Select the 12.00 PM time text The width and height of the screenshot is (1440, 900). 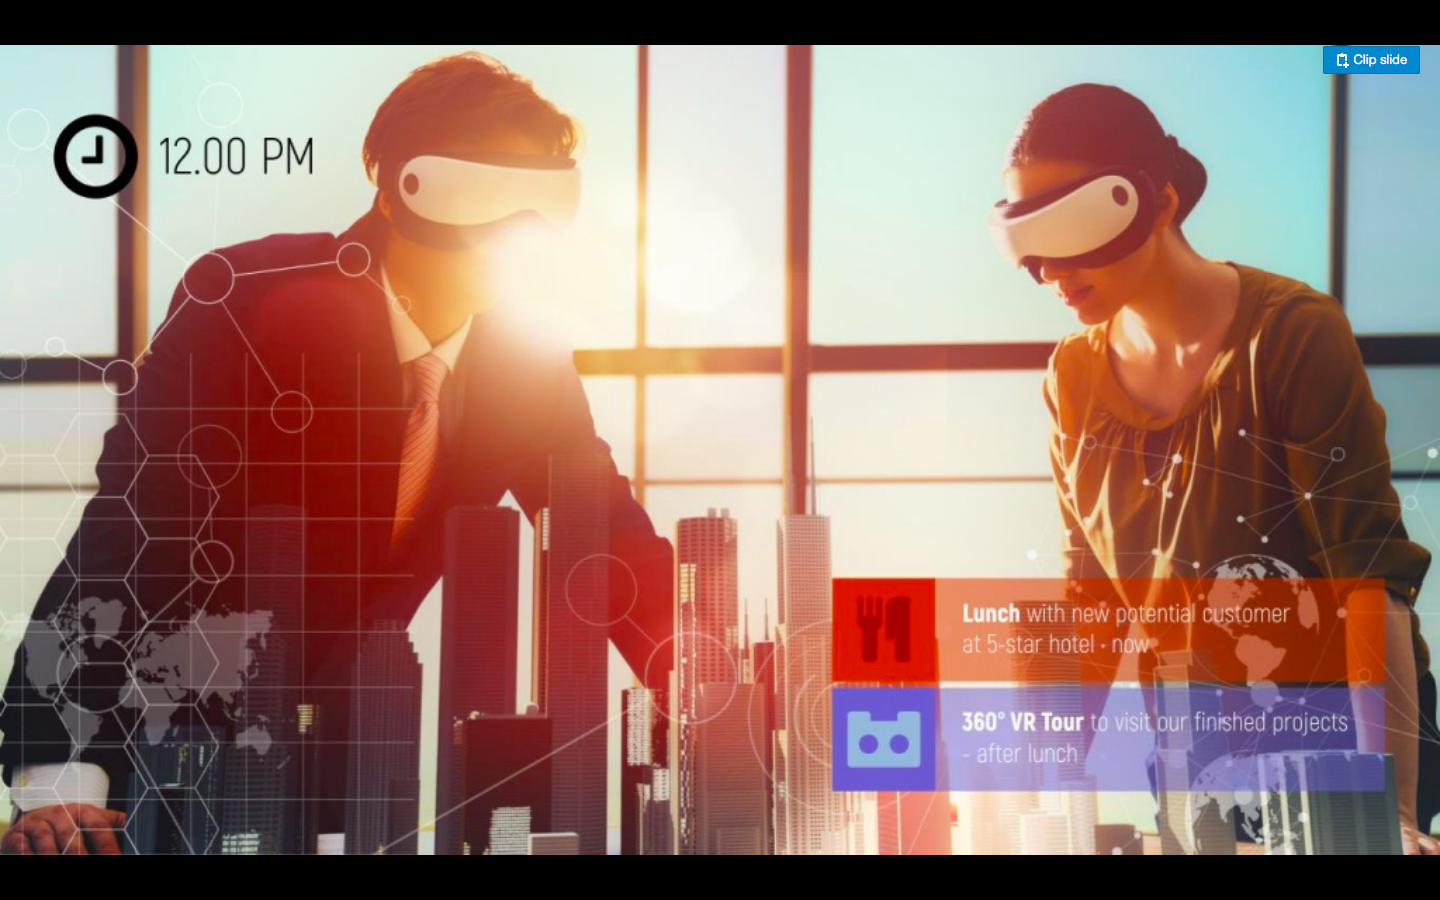[x=236, y=157]
